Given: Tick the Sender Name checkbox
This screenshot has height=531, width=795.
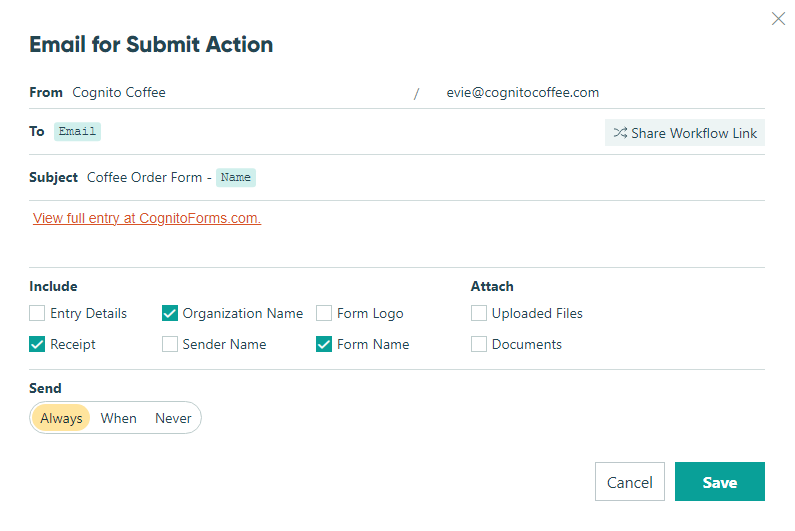Looking at the screenshot, I should [x=170, y=344].
